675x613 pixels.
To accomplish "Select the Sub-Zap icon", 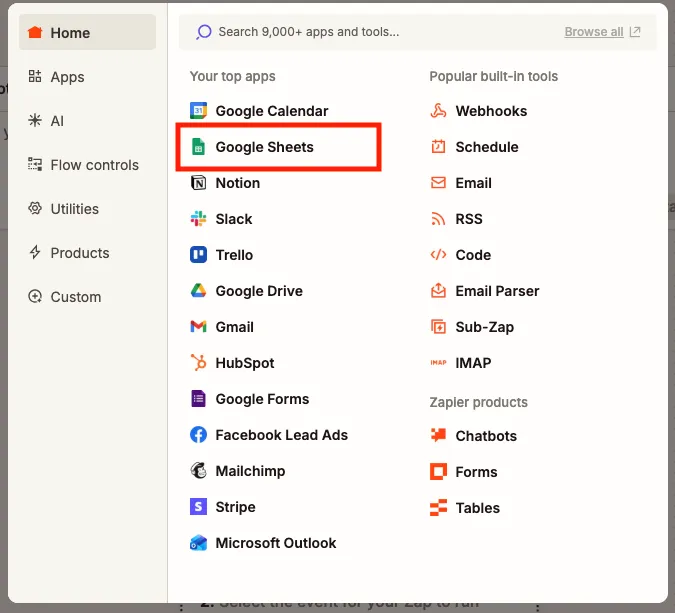I will point(438,327).
